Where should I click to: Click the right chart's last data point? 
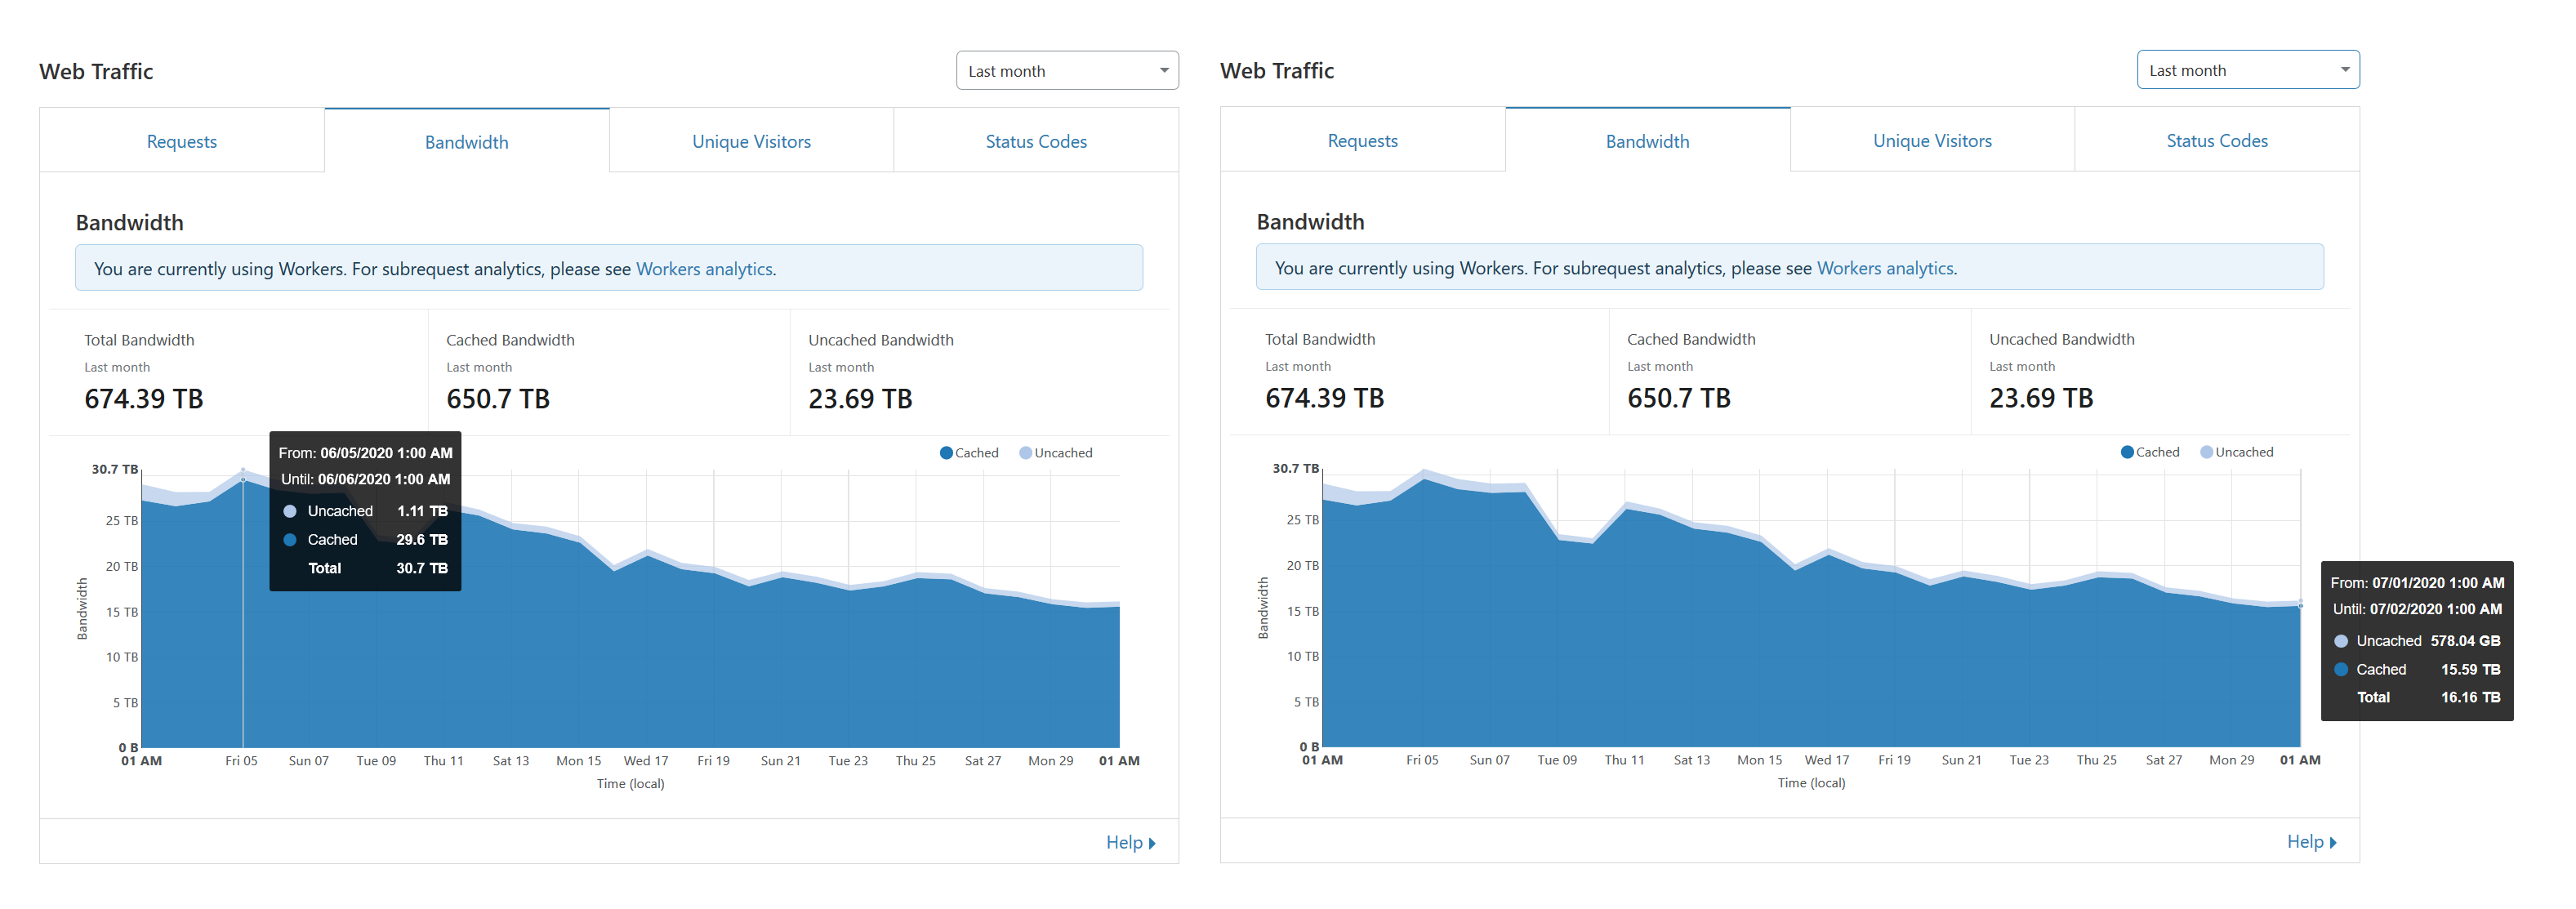pos(2300,605)
